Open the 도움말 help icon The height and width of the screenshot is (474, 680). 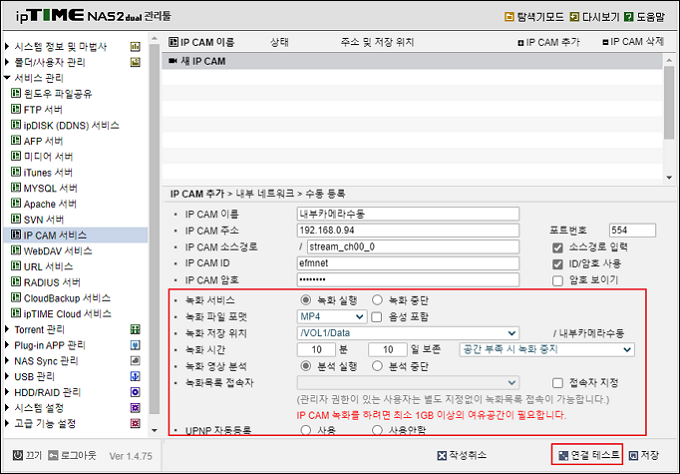click(628, 16)
